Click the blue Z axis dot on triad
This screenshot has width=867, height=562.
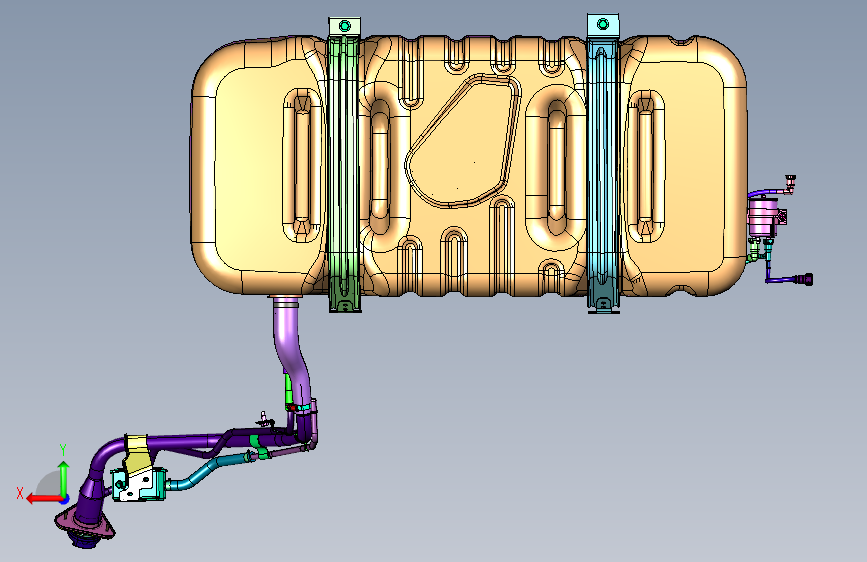(66, 499)
